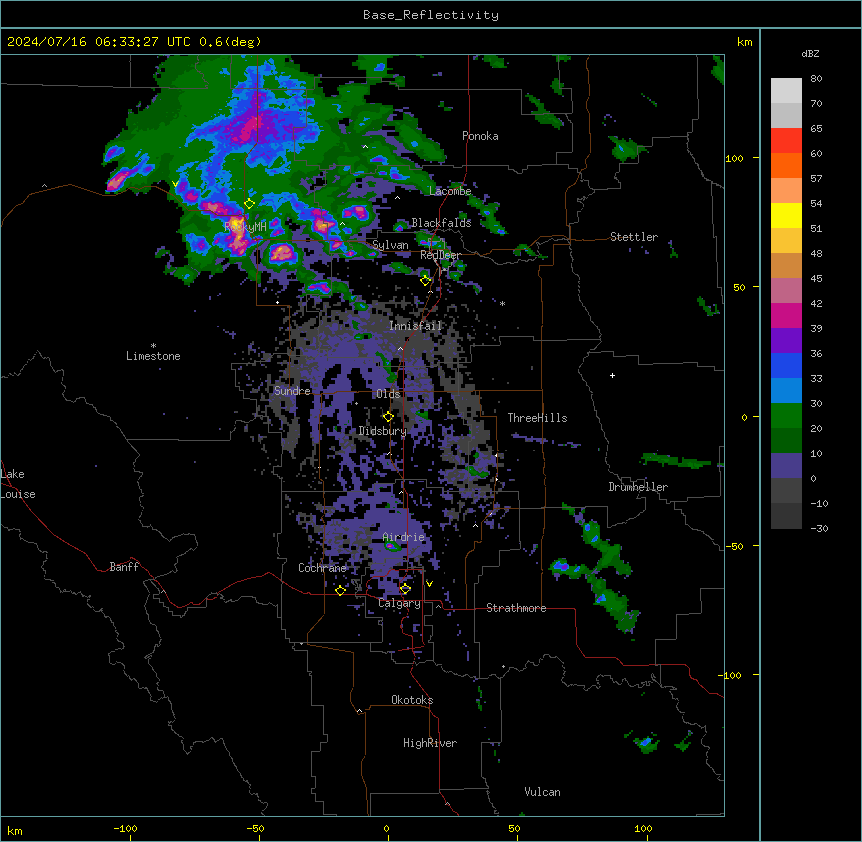Click the Lake Louise label at left edge
This screenshot has width=862, height=842.
coord(18,484)
